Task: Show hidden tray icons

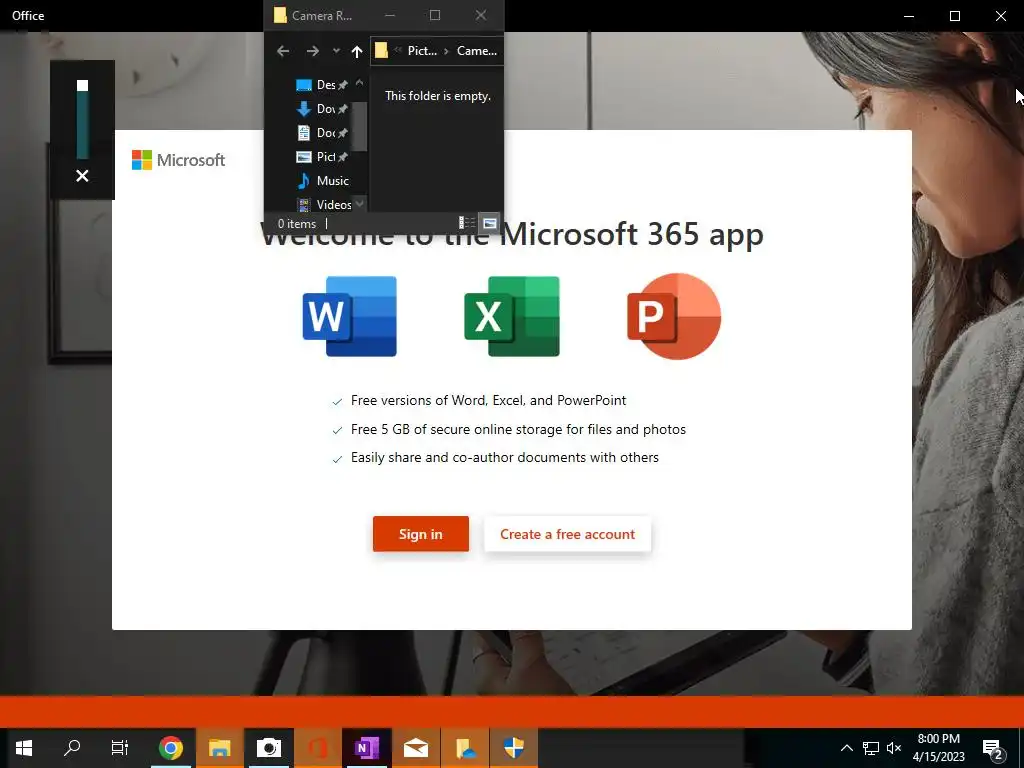Action: click(846, 748)
